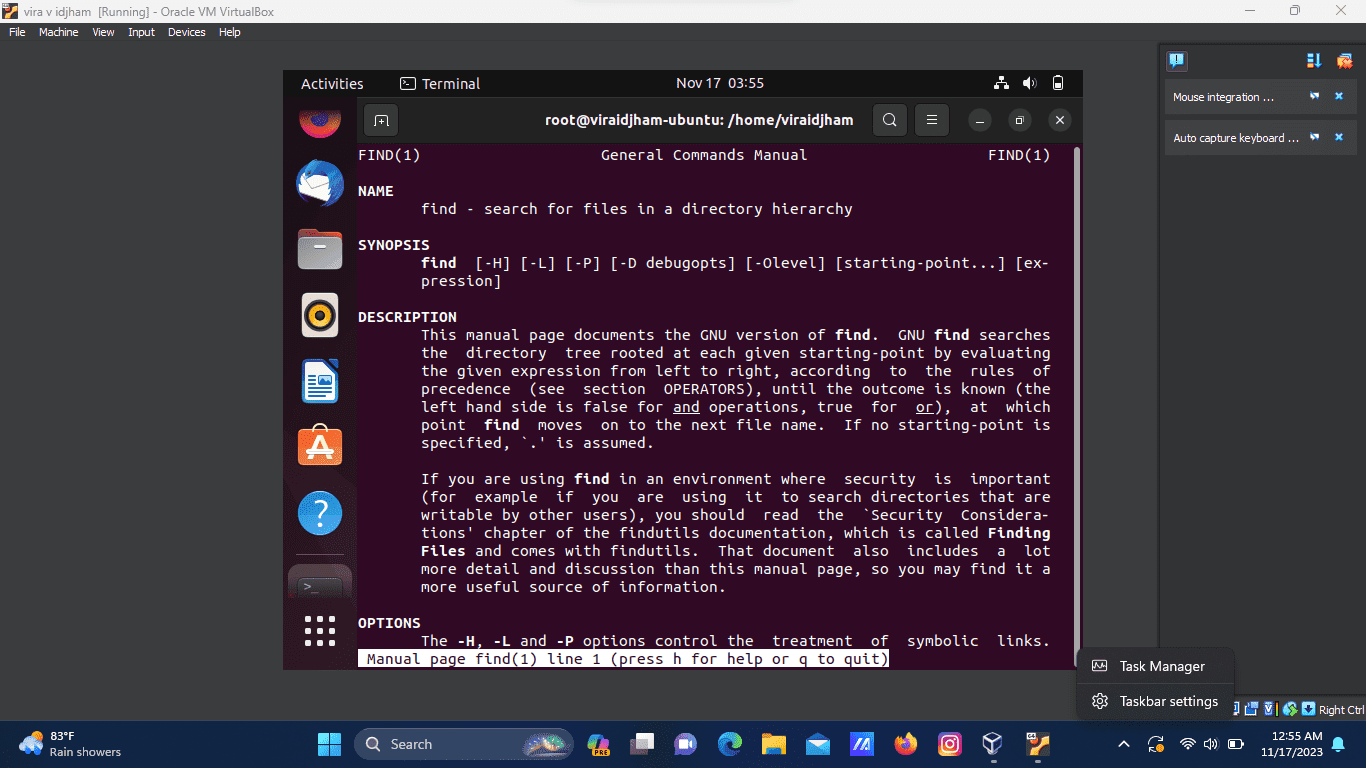Click Ubuntu volume icon in top bar

point(1029,83)
